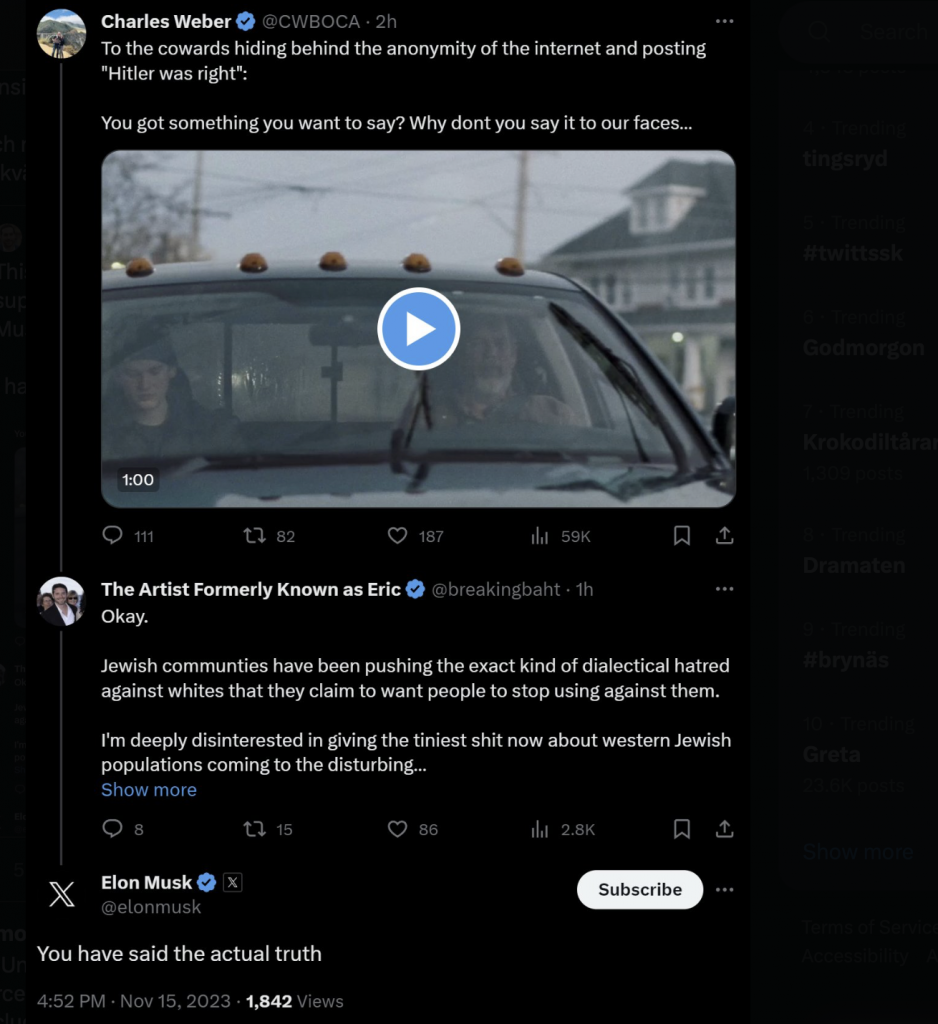The image size is (938, 1024).
Task: Open Charles Weber's profile avatar
Action: click(x=61, y=33)
